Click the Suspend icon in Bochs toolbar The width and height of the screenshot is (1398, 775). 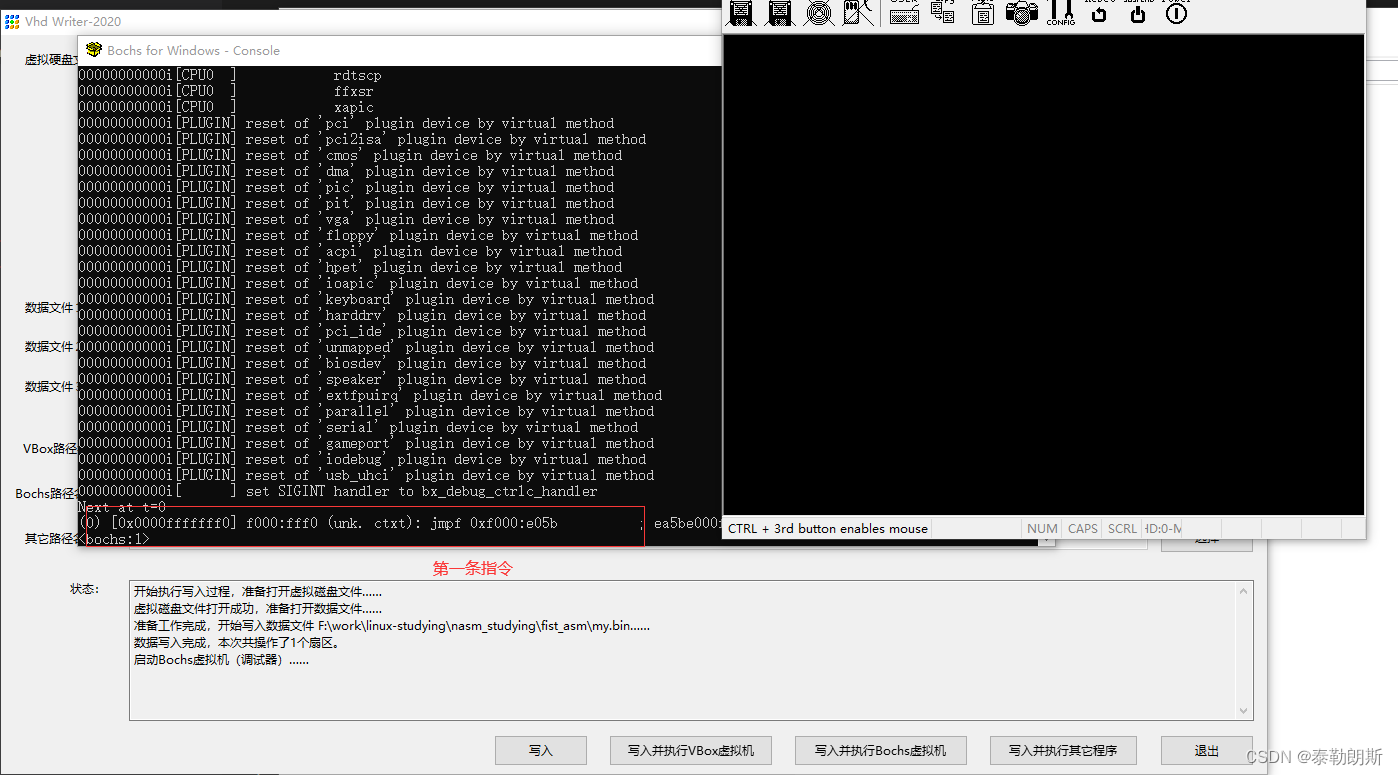[x=1137, y=13]
